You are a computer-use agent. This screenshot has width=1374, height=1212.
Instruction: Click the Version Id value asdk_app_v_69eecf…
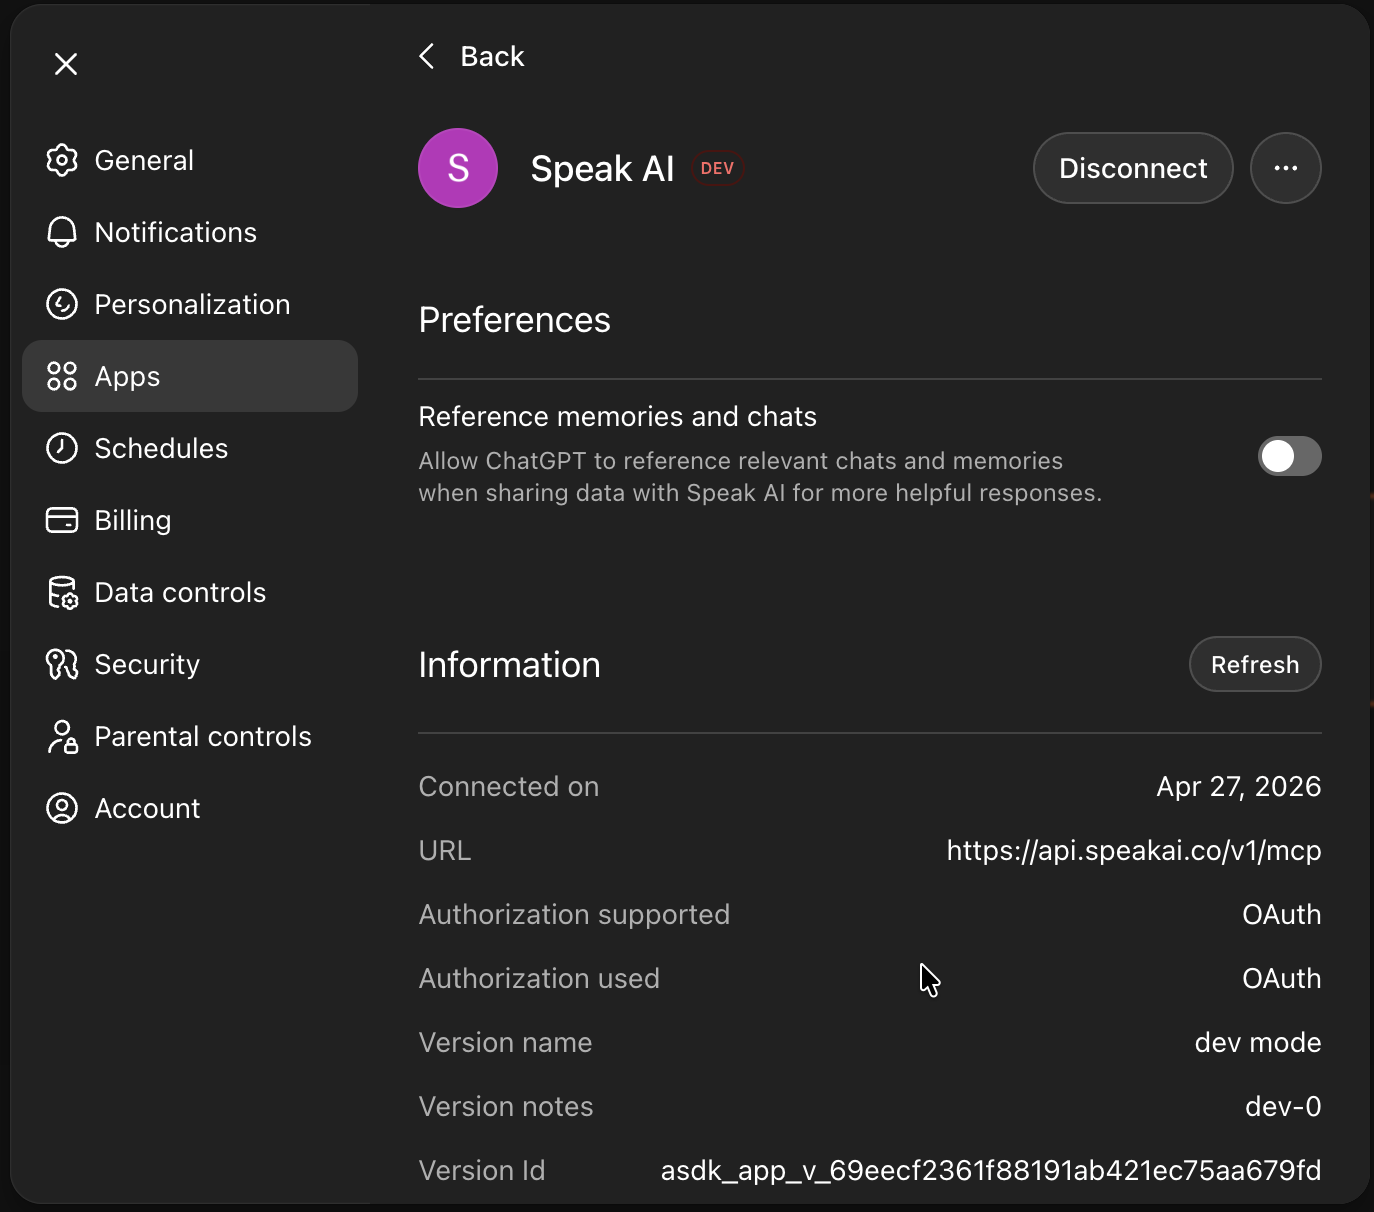pyautogui.click(x=991, y=1171)
